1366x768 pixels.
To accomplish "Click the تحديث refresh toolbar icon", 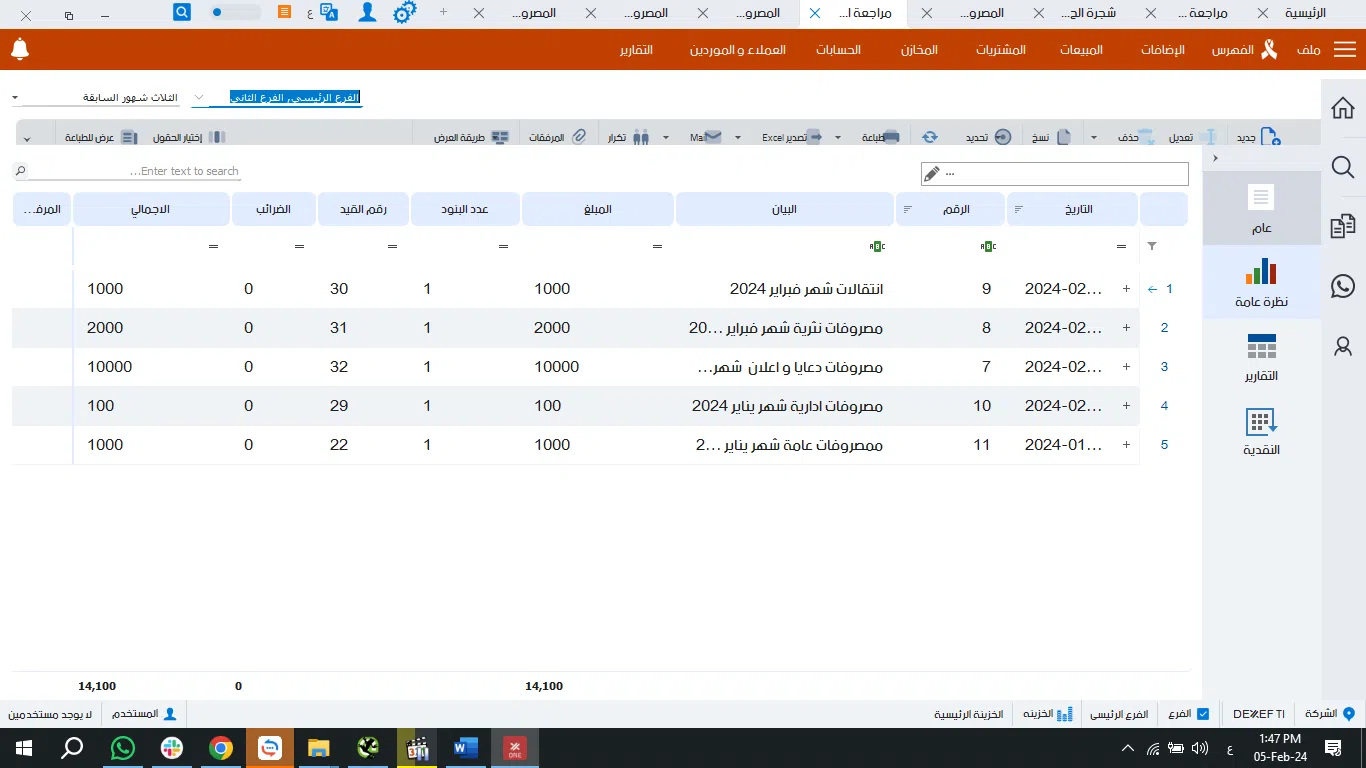I will click(930, 137).
